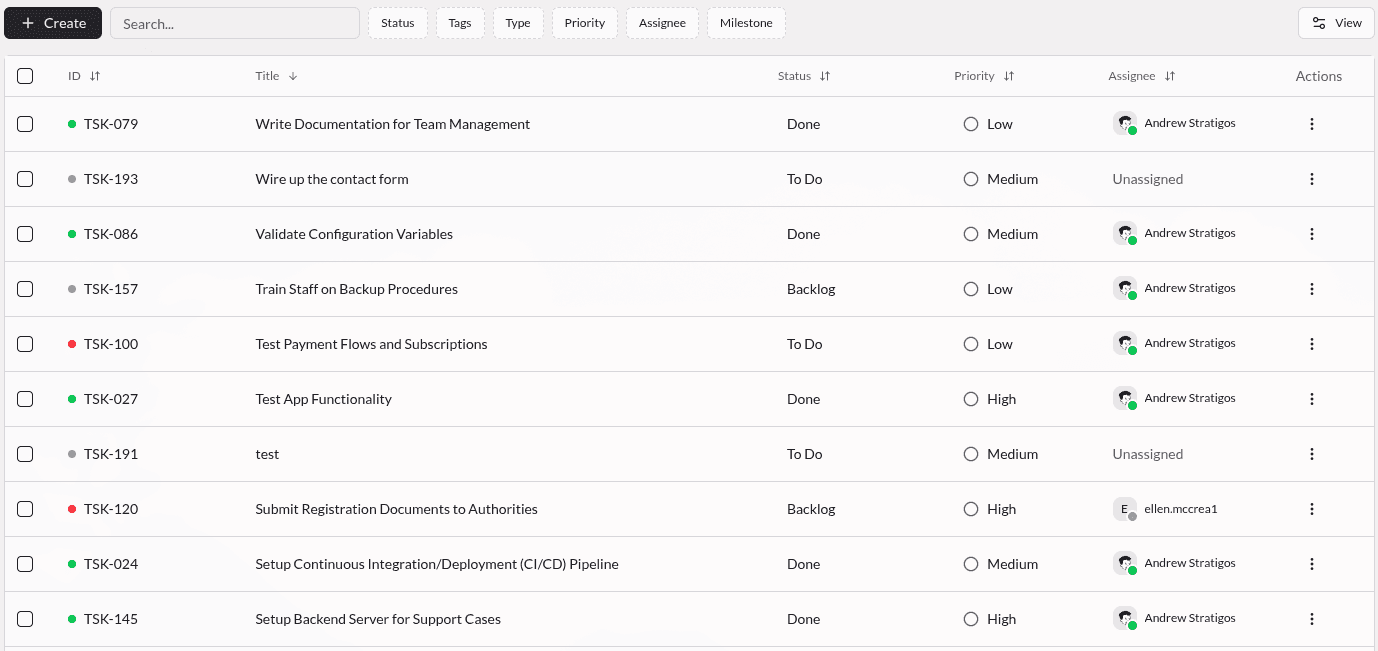Image resolution: width=1378 pixels, height=651 pixels.
Task: Open the actions menu for TSK-079
Action: coord(1311,123)
